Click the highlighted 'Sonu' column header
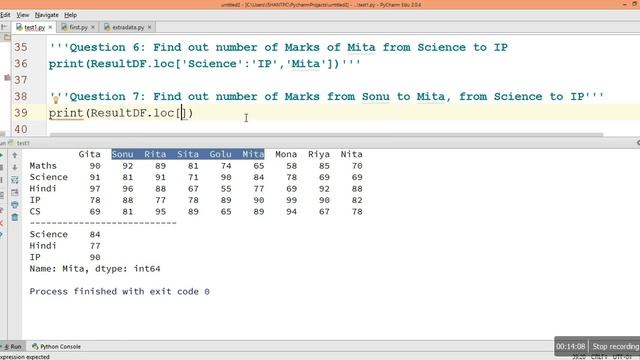Screen dimensions: 640x360 pyautogui.click(x=122, y=154)
